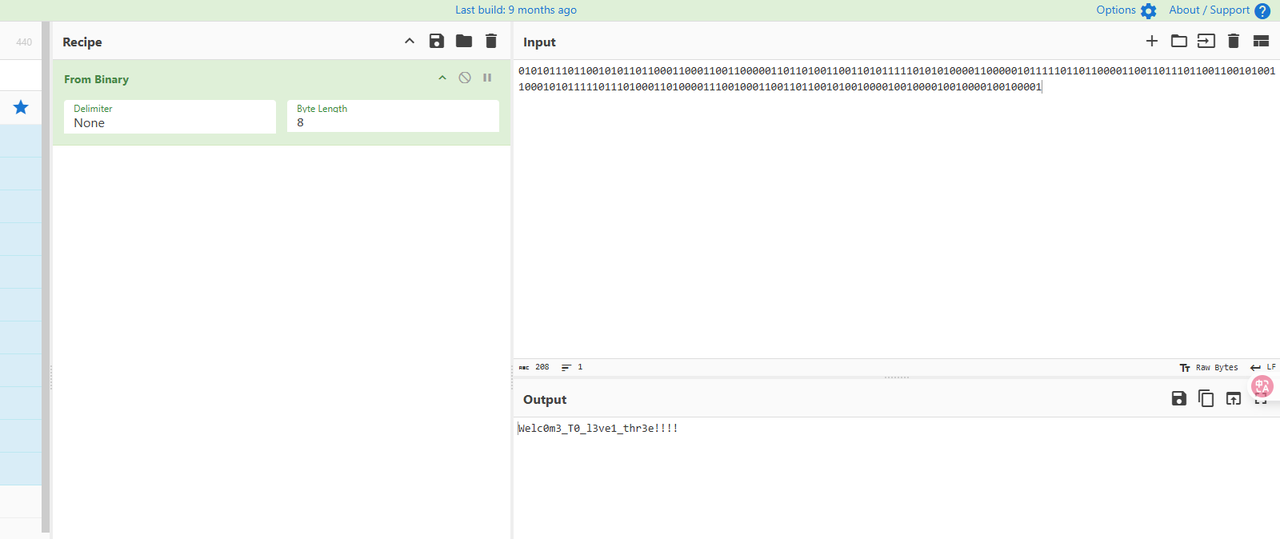This screenshot has height=539, width=1280.
Task: Add a new input tab
Action: pos(1152,41)
